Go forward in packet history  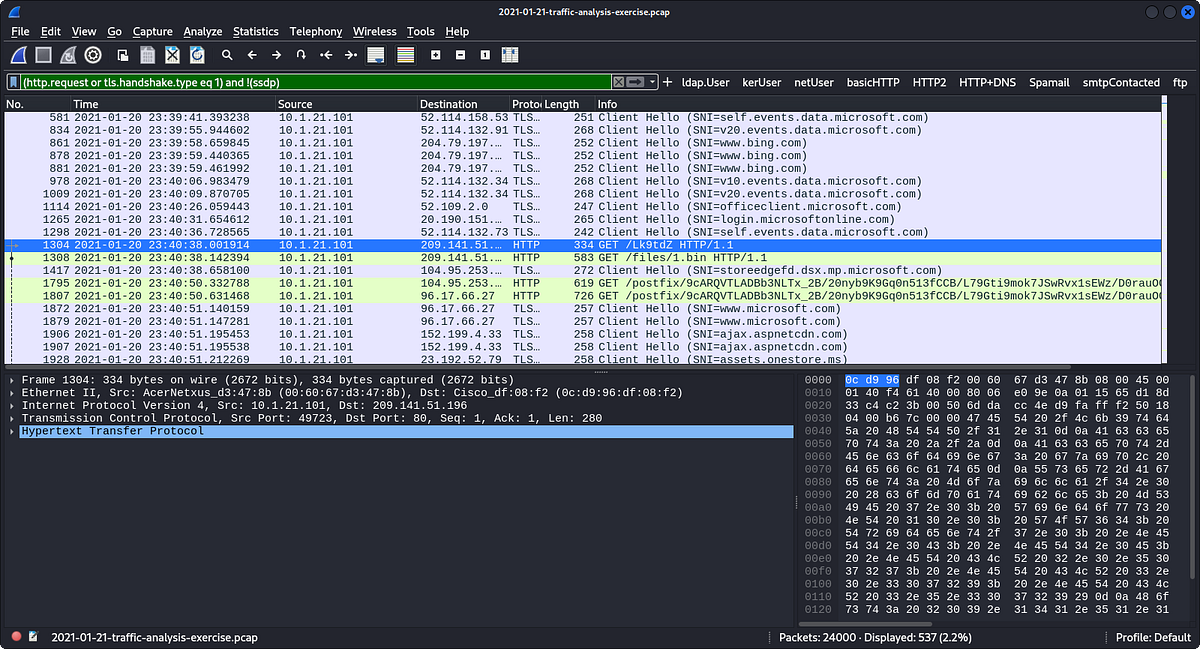tap(276, 55)
